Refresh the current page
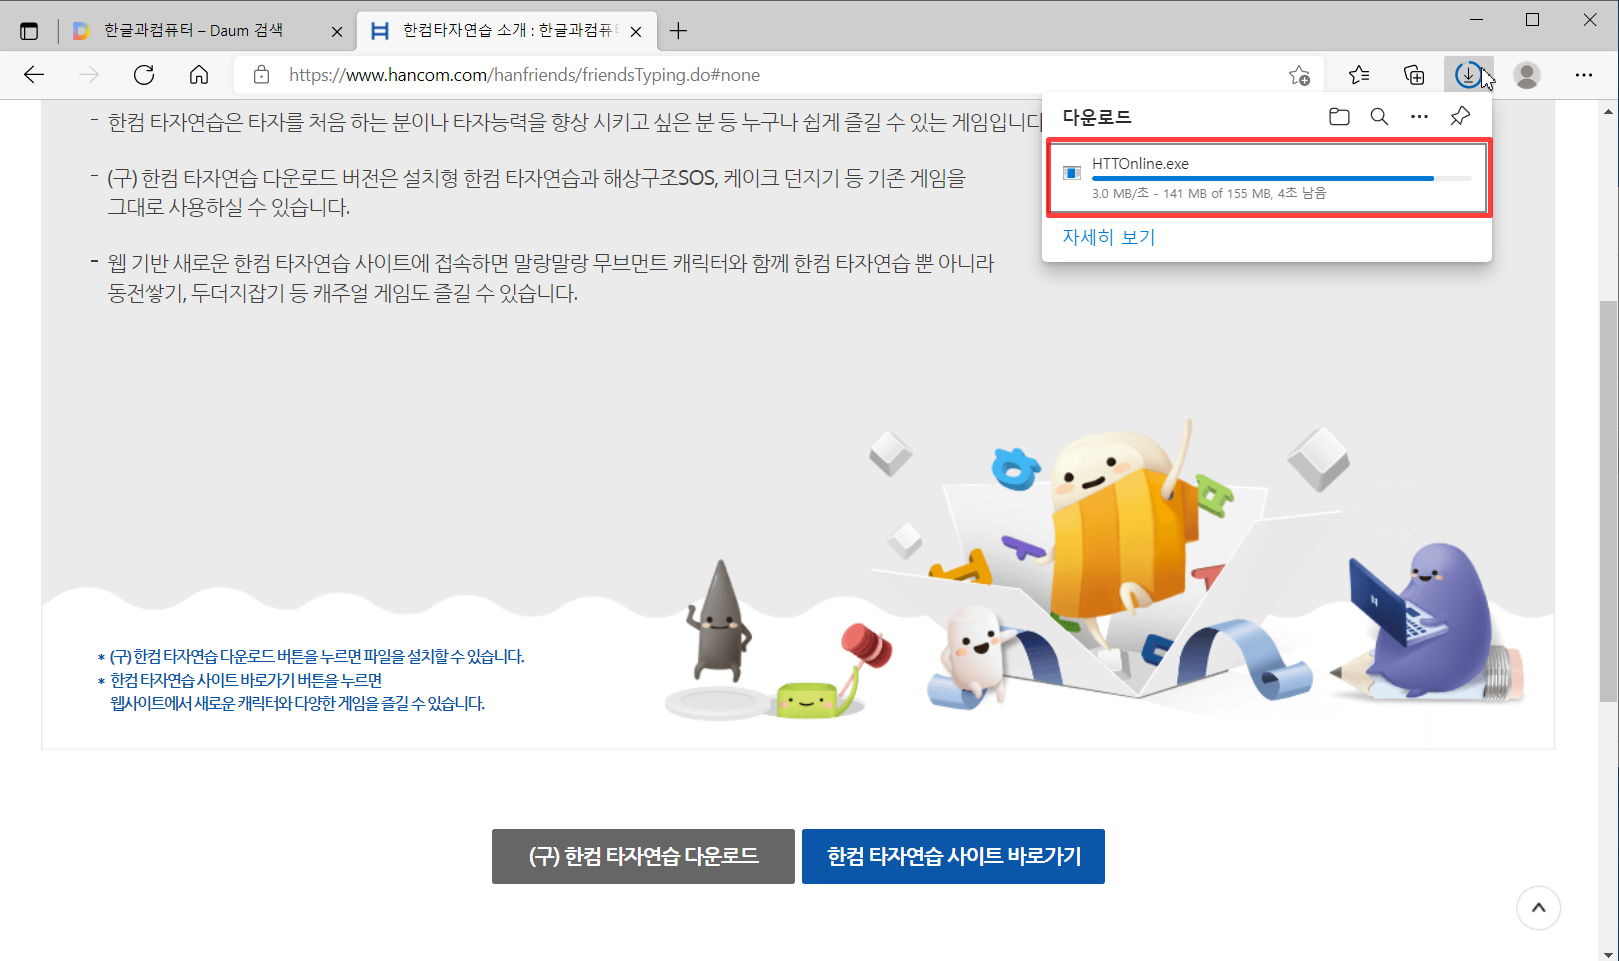The height and width of the screenshot is (961, 1619). (x=144, y=75)
